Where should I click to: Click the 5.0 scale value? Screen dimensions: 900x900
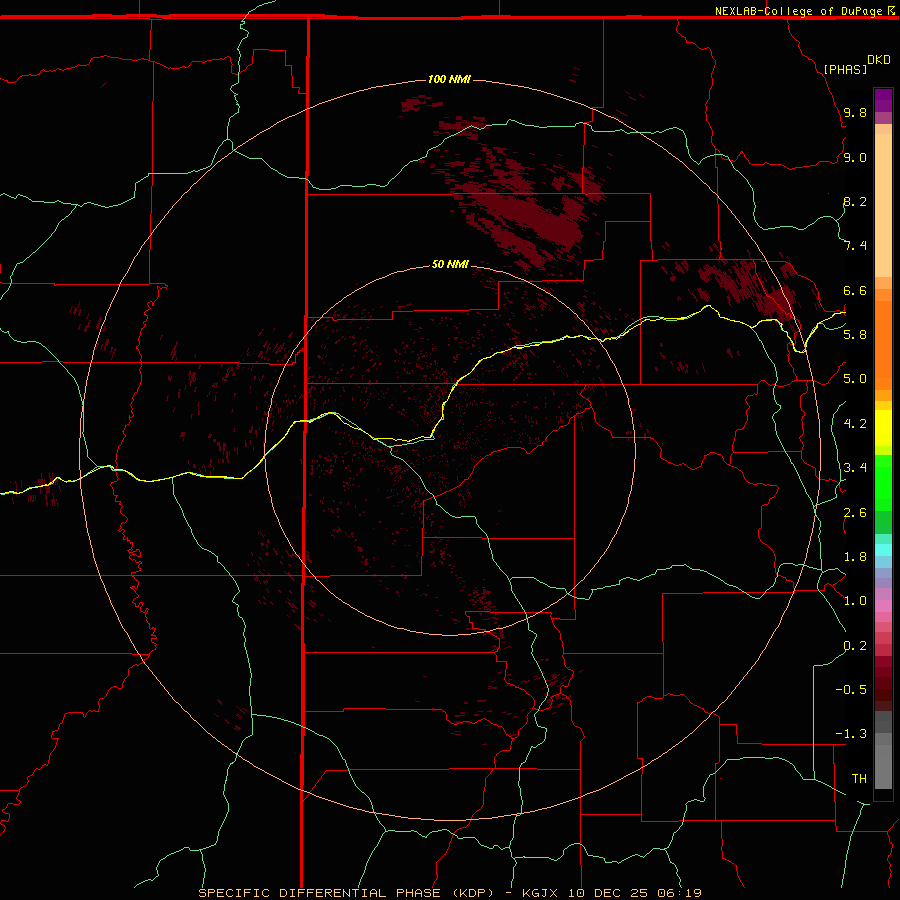[x=855, y=379]
